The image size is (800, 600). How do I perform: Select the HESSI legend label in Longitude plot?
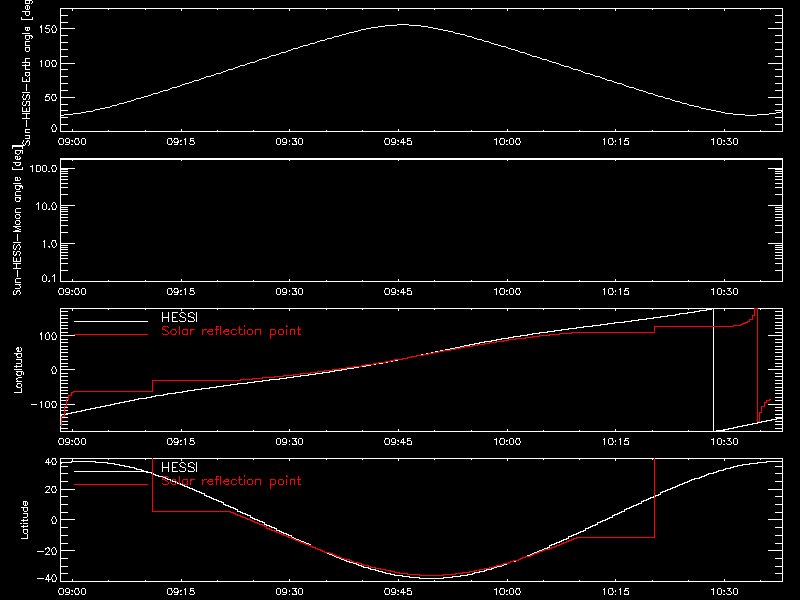pos(179,317)
